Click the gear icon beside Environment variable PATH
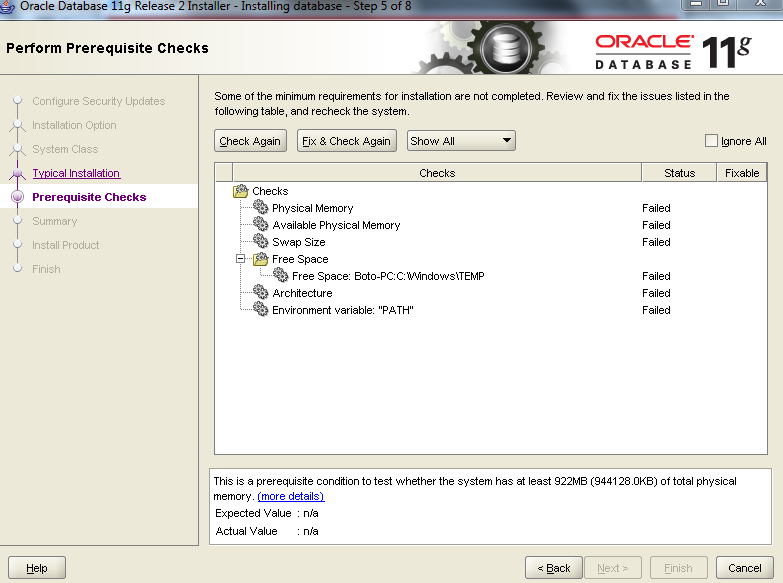The image size is (783, 583). tap(261, 310)
